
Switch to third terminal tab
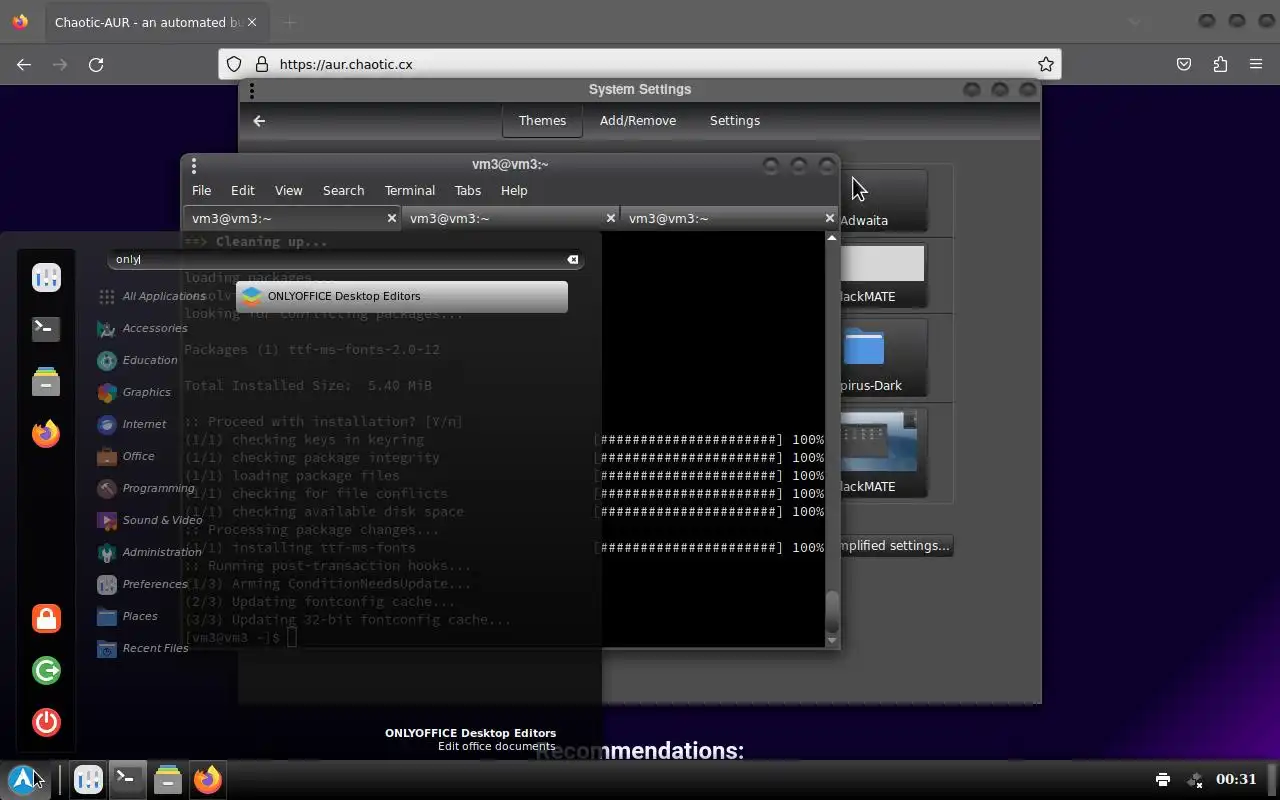click(730, 218)
